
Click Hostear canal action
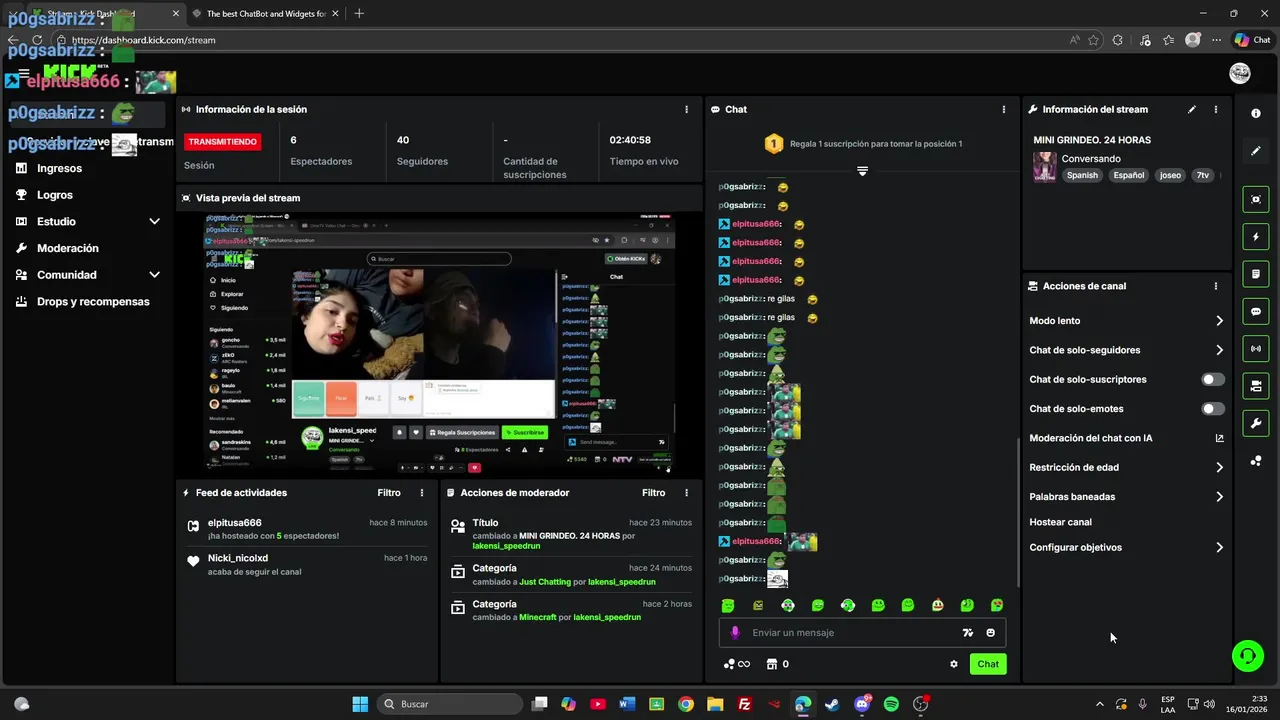(x=1060, y=522)
